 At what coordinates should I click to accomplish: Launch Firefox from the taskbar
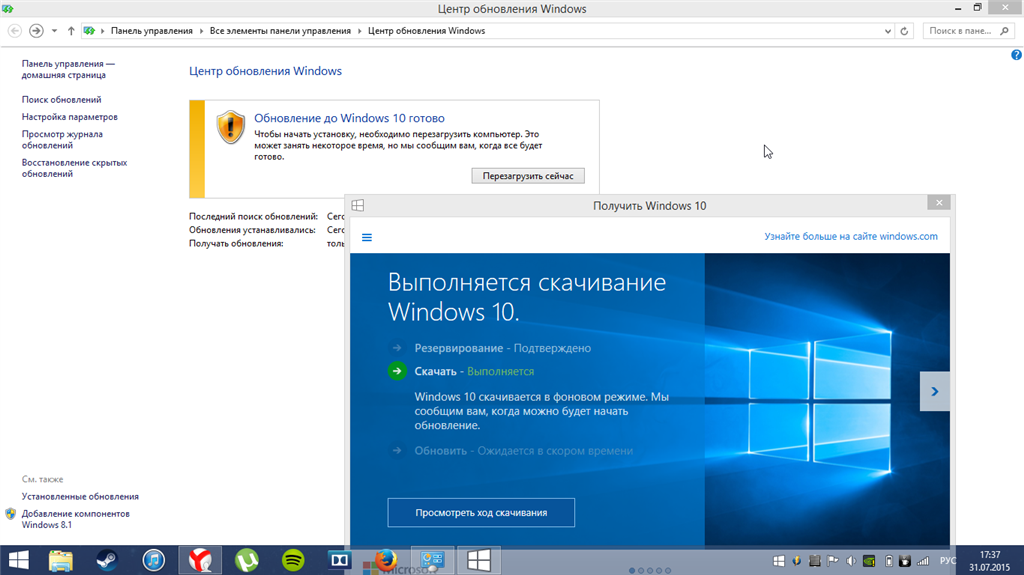[385, 560]
